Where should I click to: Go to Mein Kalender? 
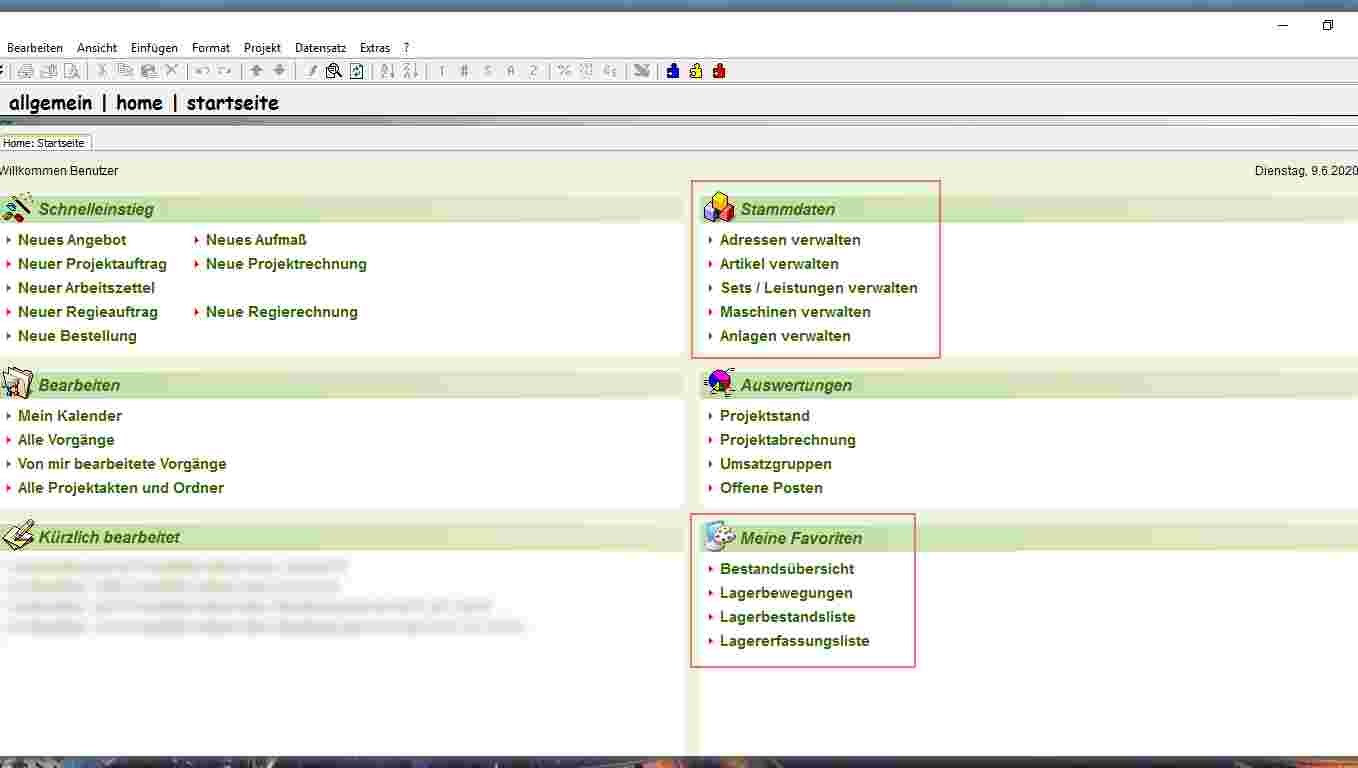[x=70, y=416]
